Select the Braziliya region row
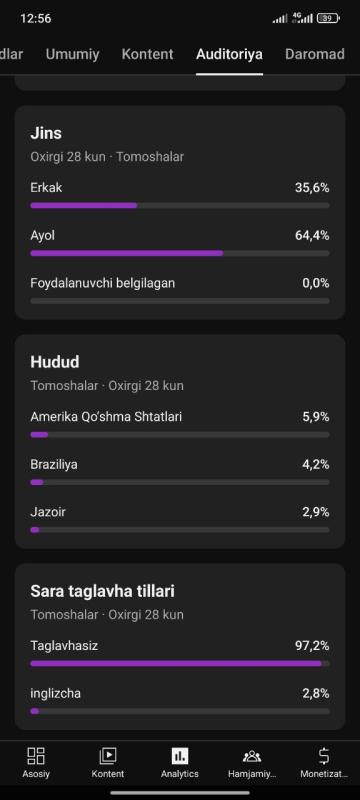360x800 pixels. 180,472
